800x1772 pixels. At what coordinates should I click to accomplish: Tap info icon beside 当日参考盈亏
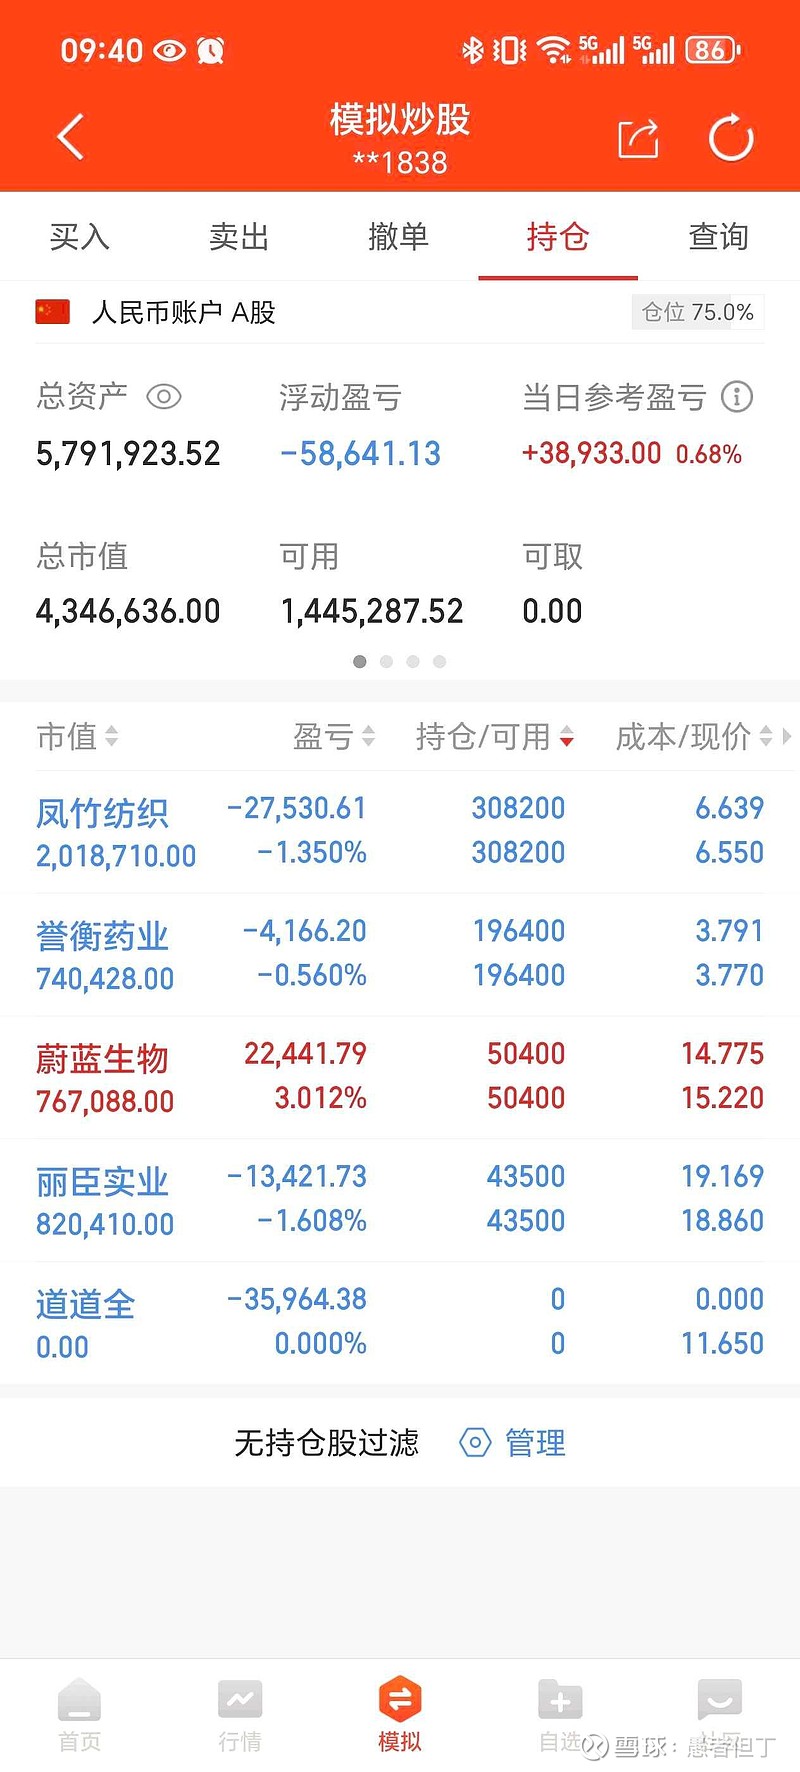pyautogui.click(x=737, y=397)
